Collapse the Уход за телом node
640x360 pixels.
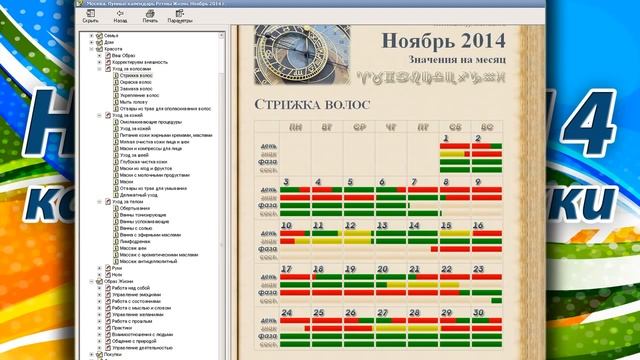point(99,202)
